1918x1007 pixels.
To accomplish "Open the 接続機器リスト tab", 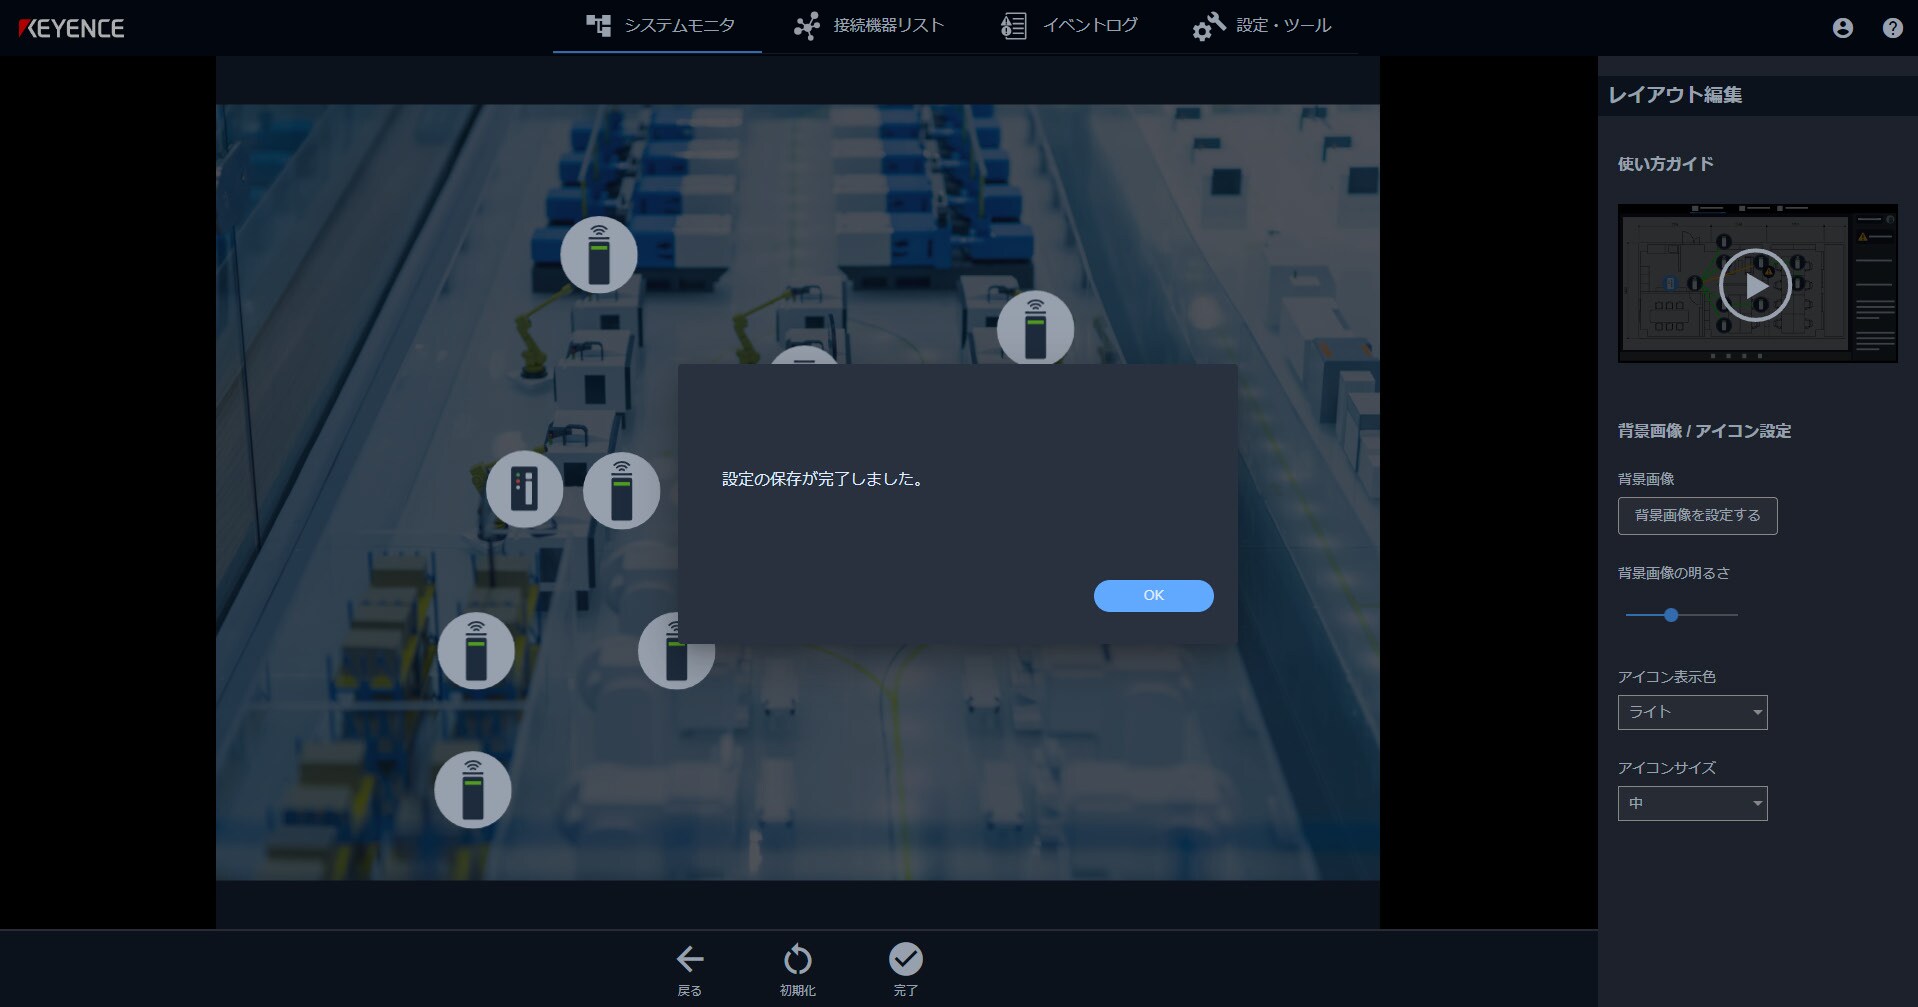I will tap(868, 26).
